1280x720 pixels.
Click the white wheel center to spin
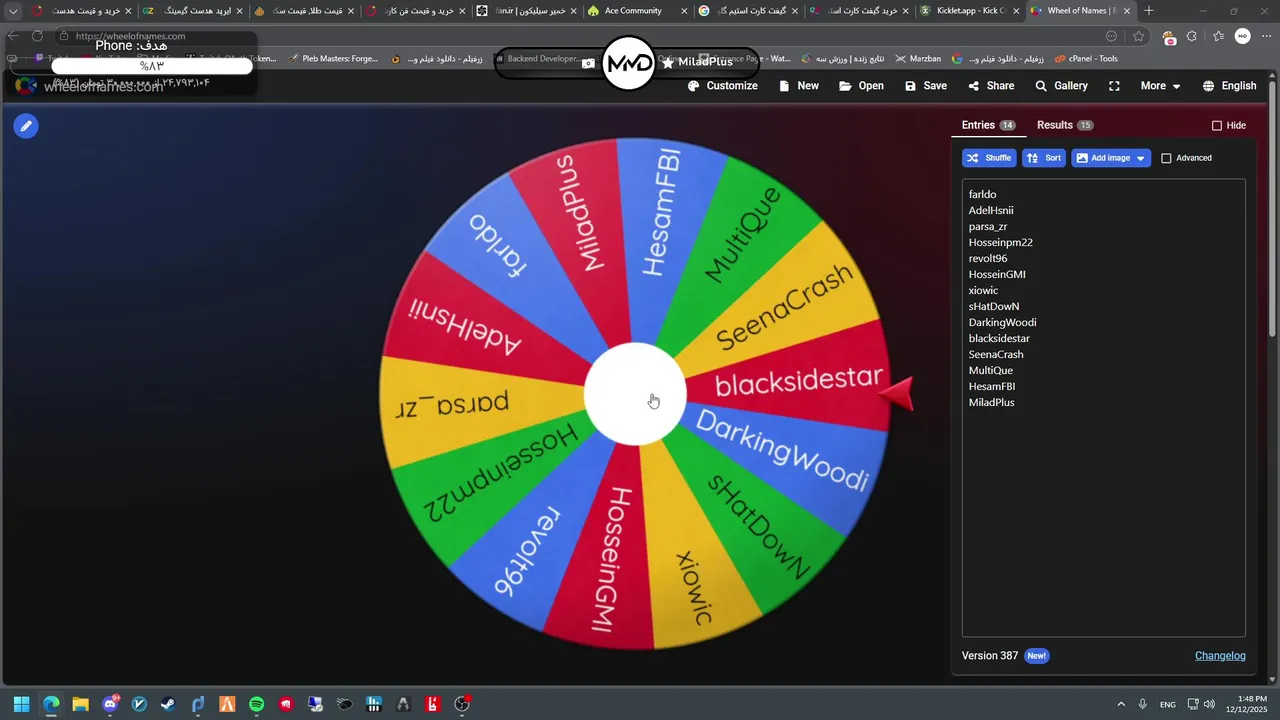[x=635, y=395]
